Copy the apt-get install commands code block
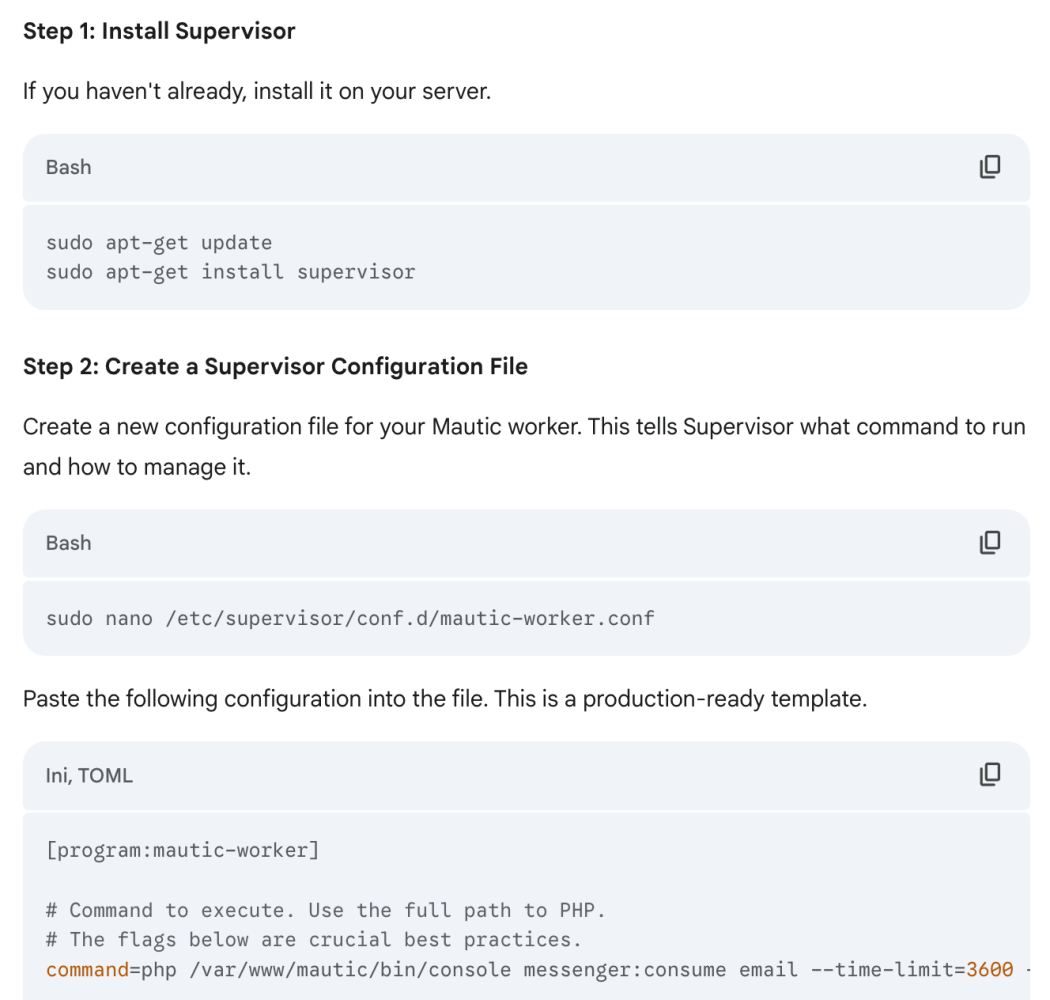Screen dimensions: 1050x1000 989,167
